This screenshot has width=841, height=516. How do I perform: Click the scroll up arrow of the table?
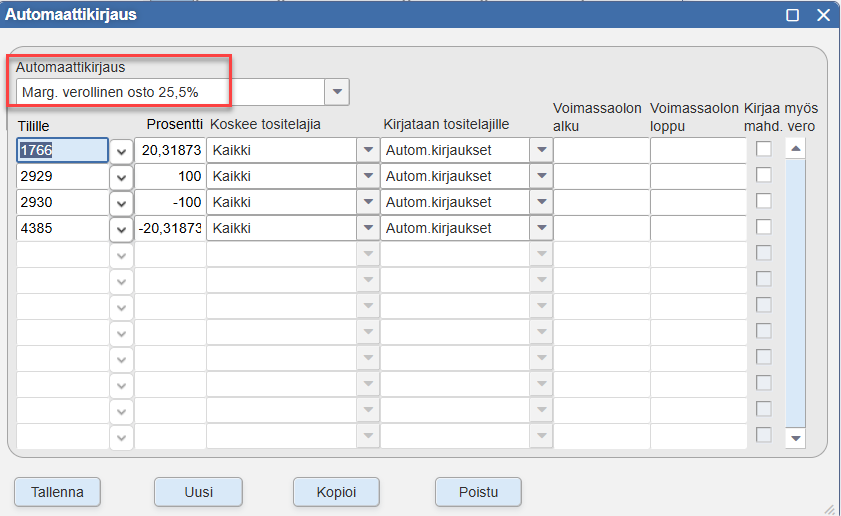tap(795, 149)
